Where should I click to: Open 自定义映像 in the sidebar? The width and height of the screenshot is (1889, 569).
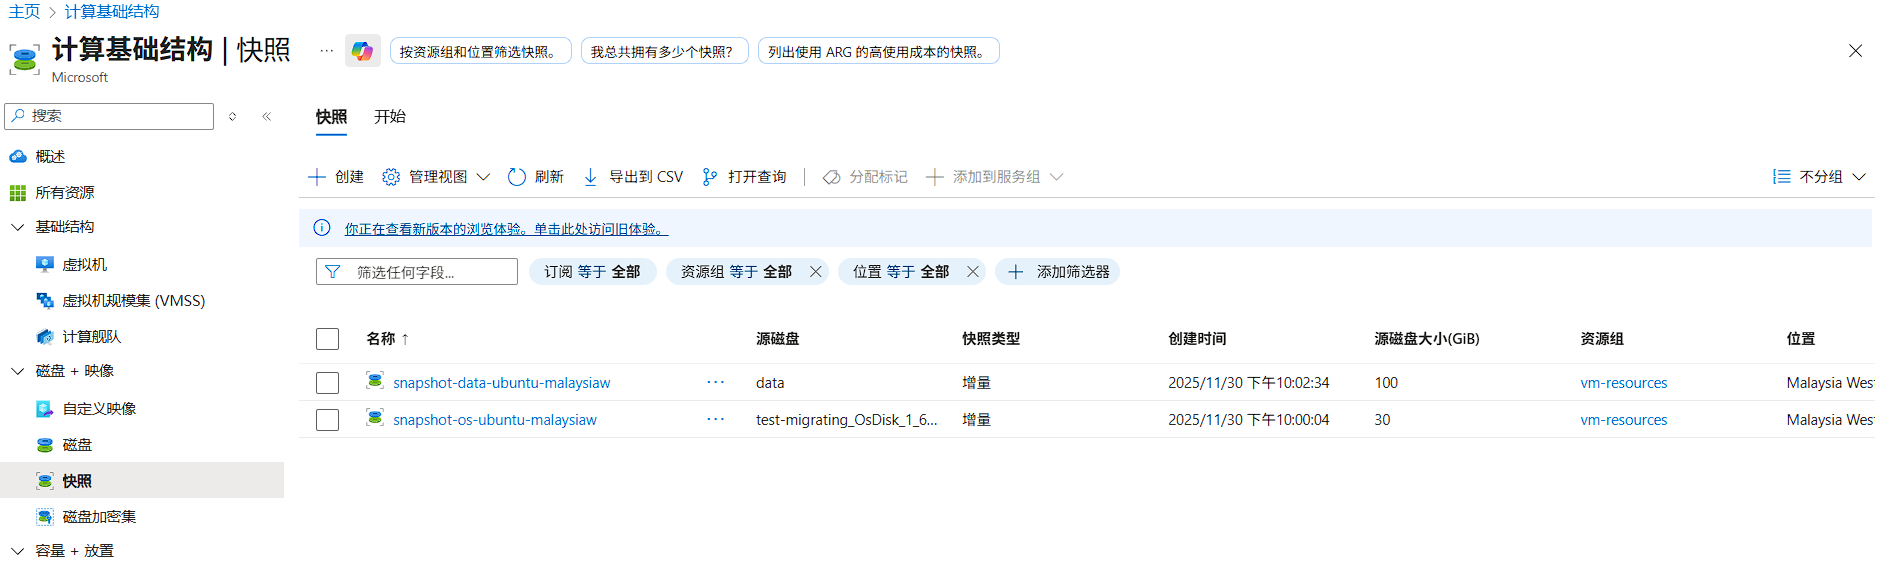pyautogui.click(x=99, y=409)
